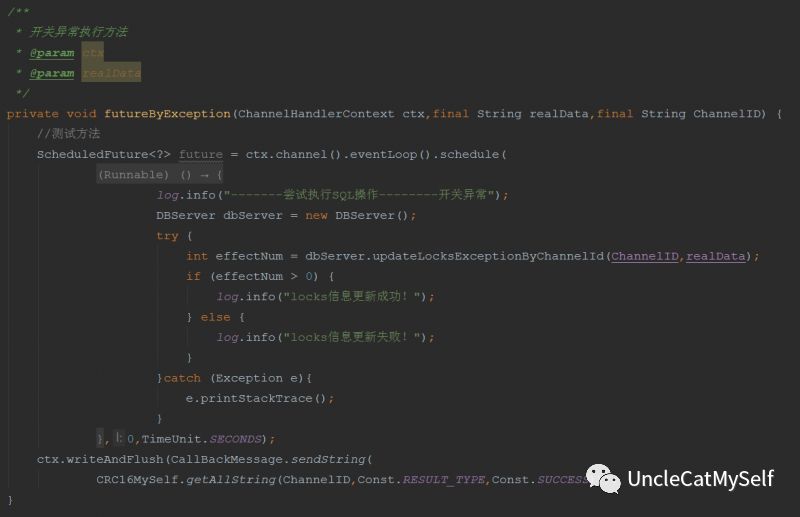Image resolution: width=800 pixels, height=517 pixels.
Task: Click the try keyword
Action: (167, 236)
